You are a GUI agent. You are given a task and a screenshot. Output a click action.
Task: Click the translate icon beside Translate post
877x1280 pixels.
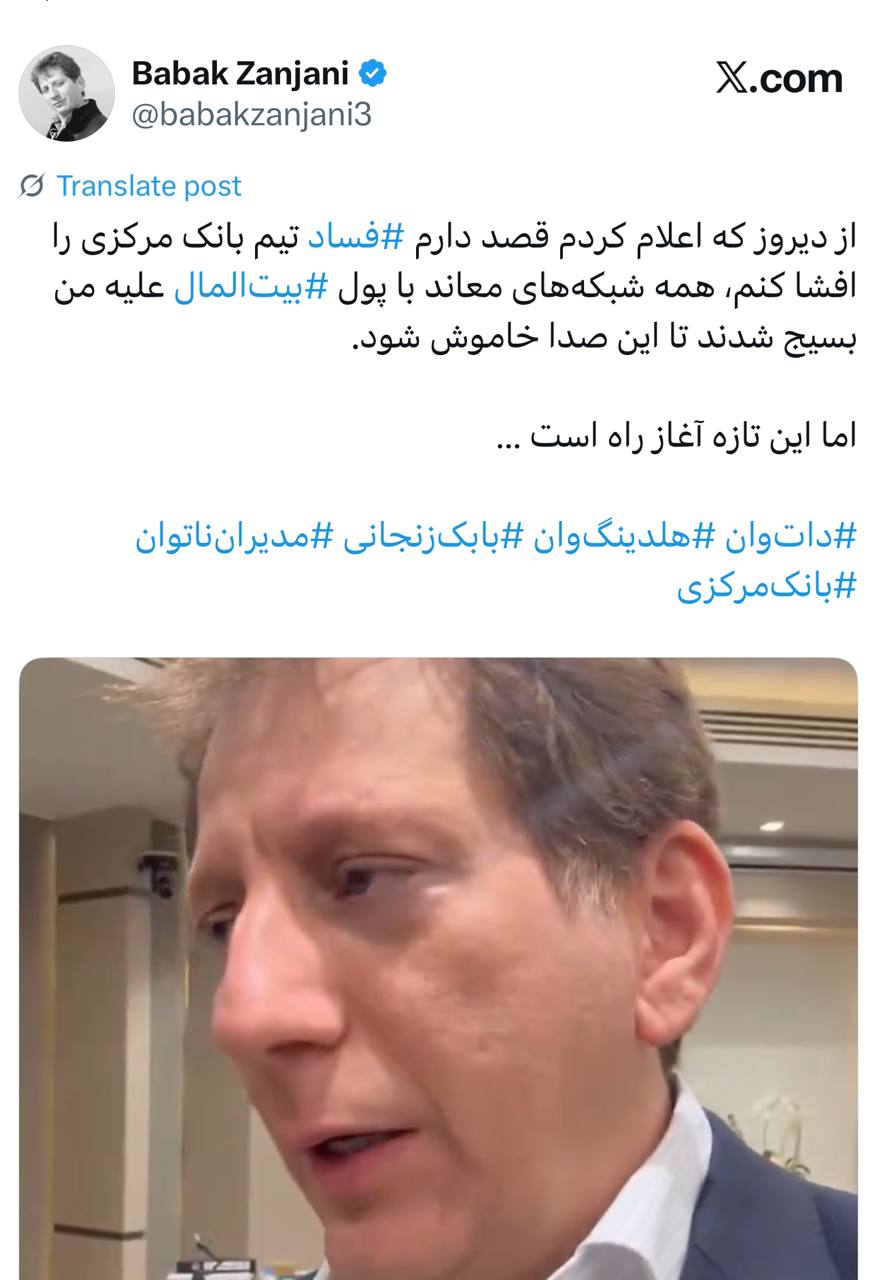tap(32, 186)
